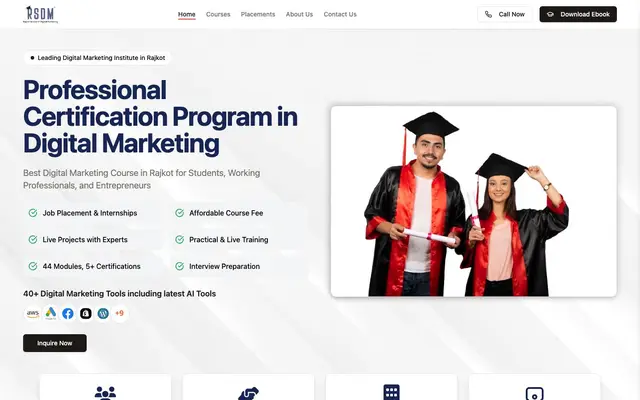Viewport: 640px width, 400px height.
Task: Go to the Courses page
Action: [218, 14]
